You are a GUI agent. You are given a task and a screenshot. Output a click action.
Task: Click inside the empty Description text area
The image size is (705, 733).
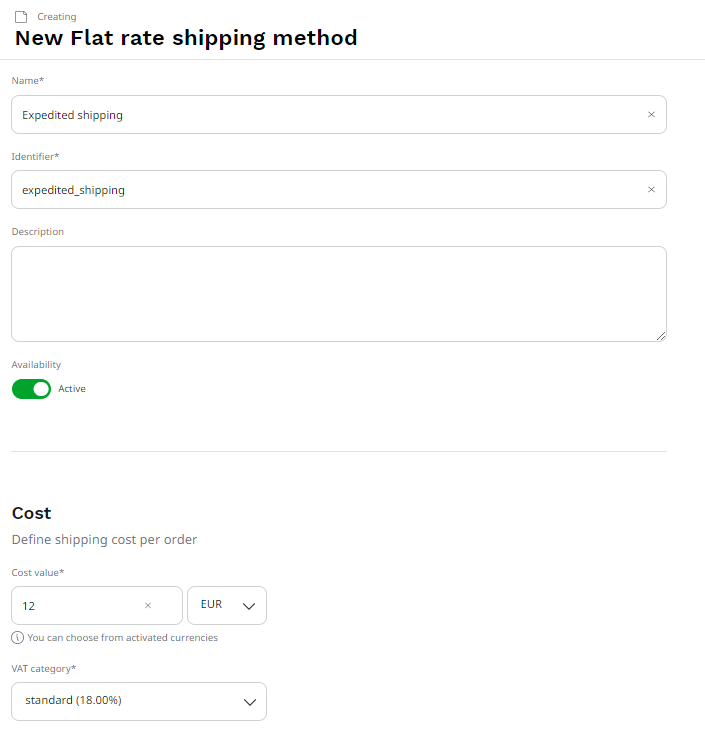338,294
